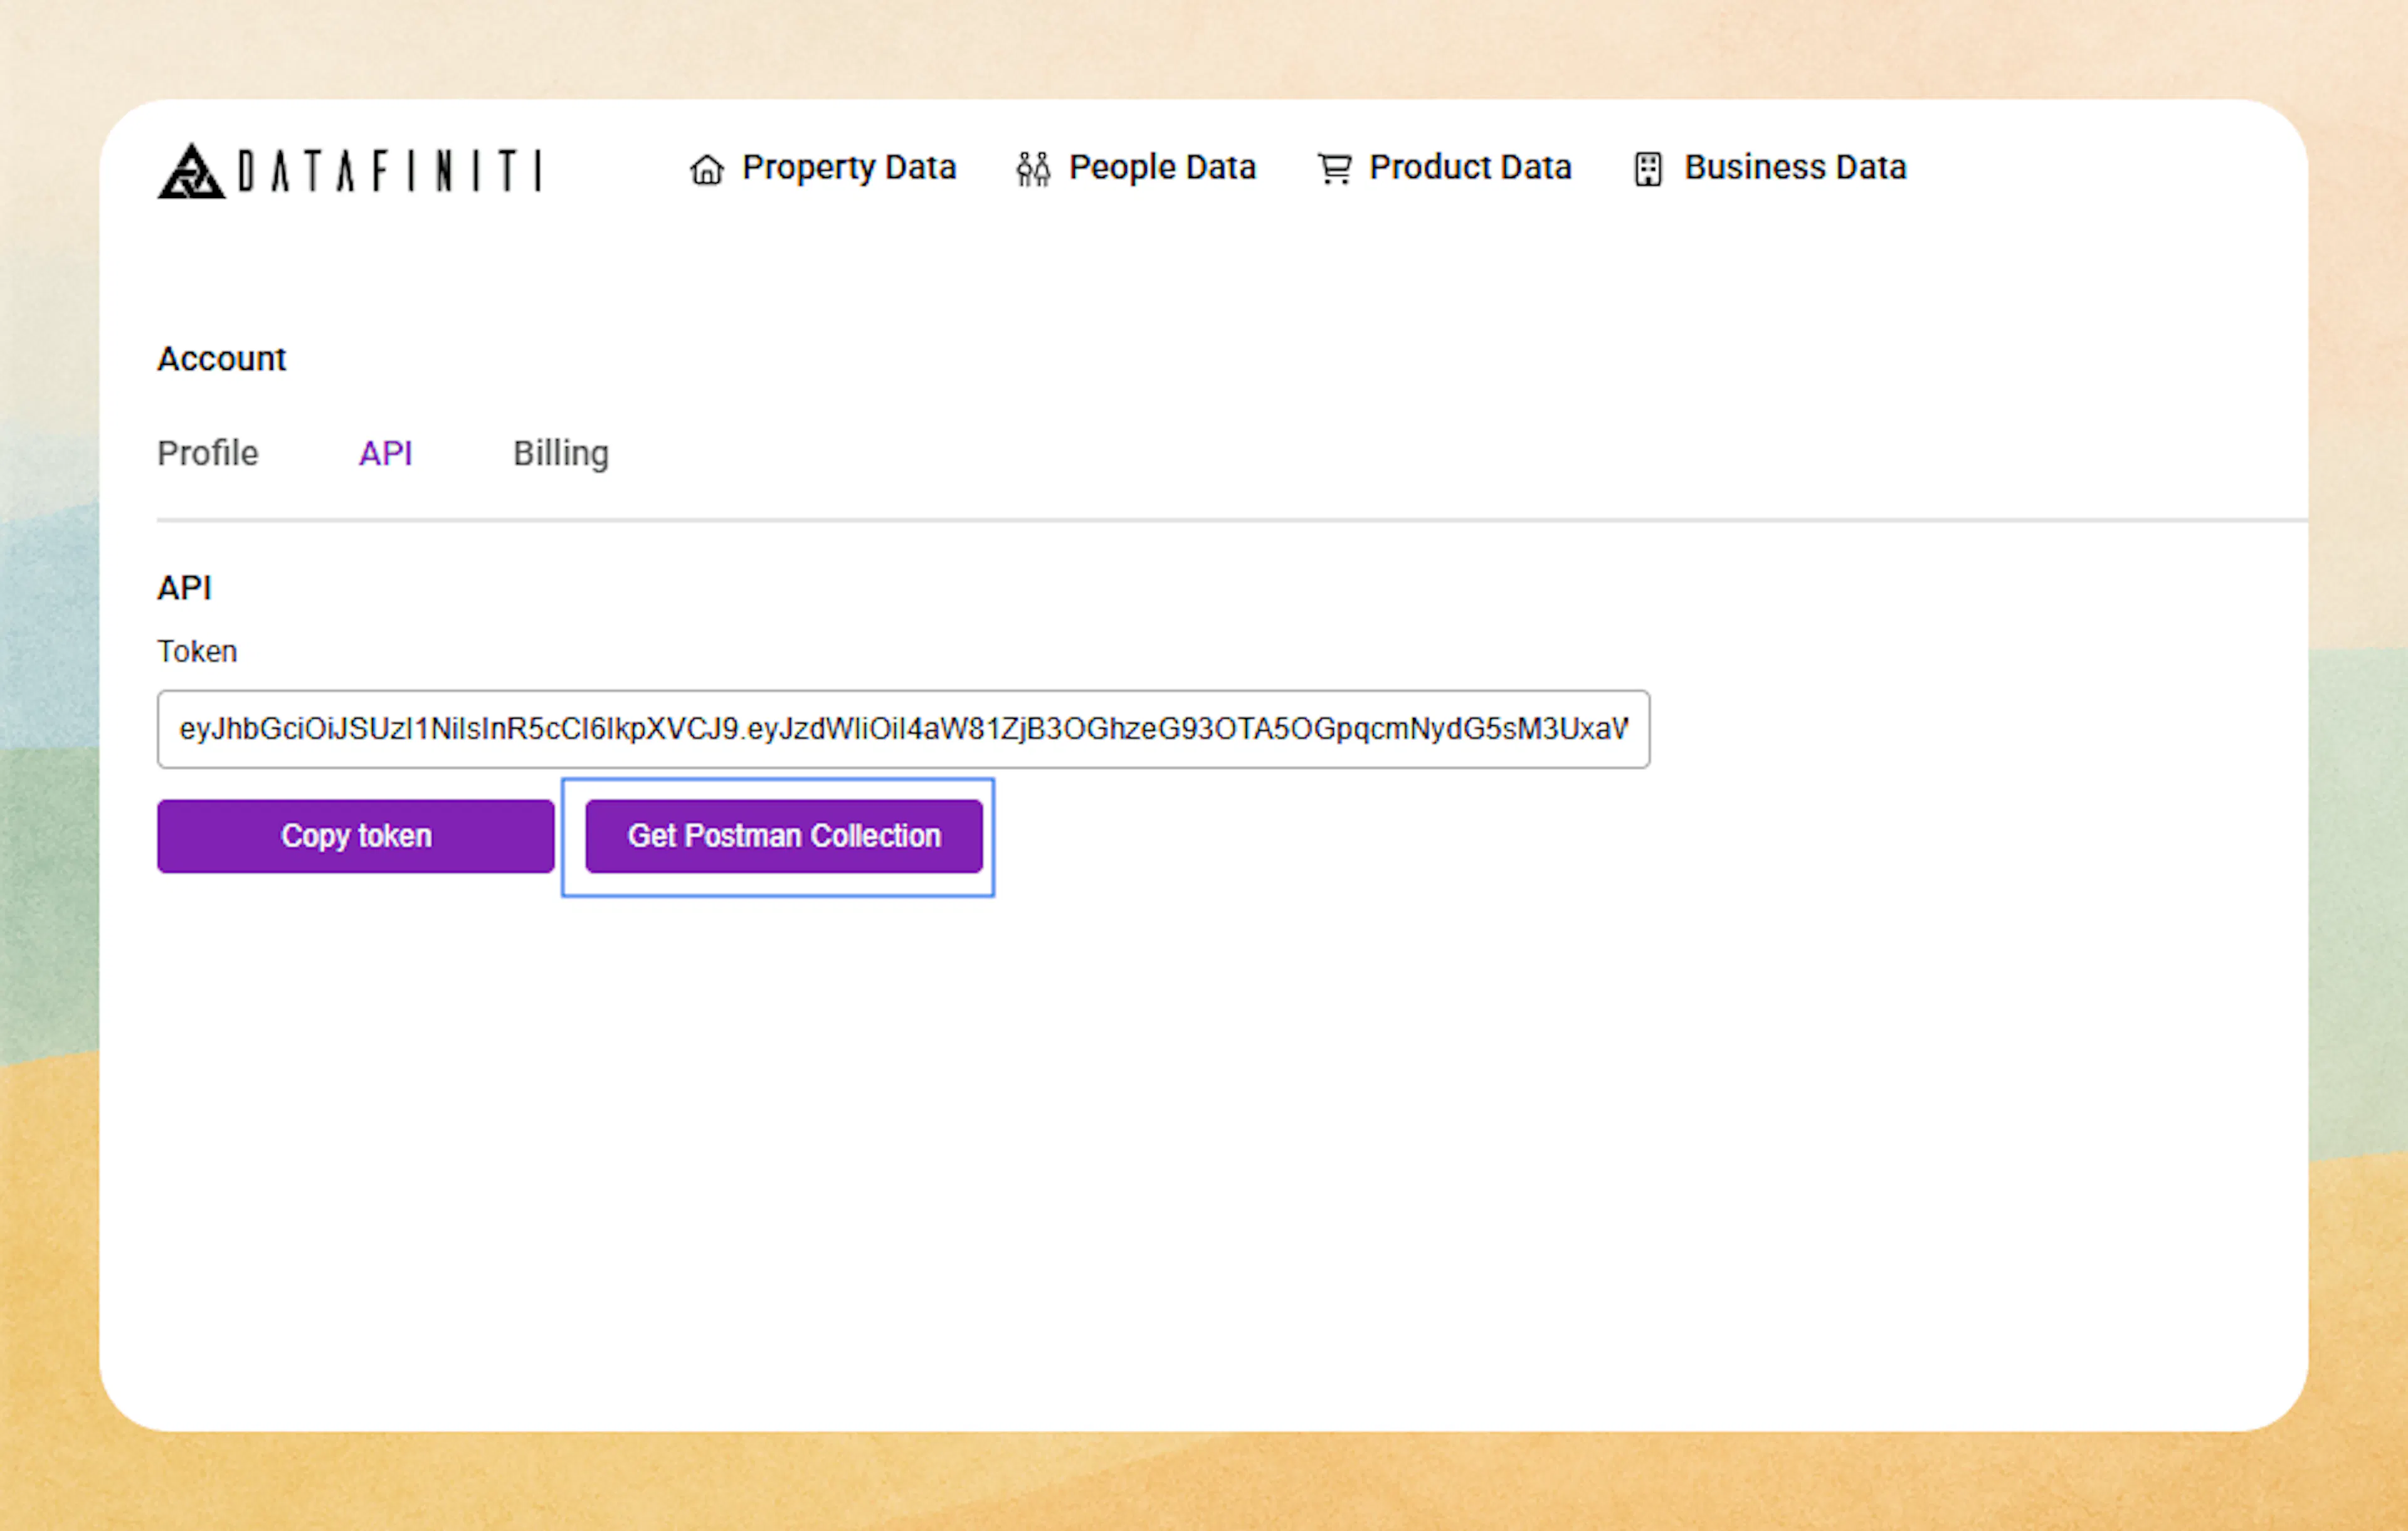This screenshot has width=2408, height=1531.
Task: Click the Datafiniti triangle logo
Action: click(x=191, y=172)
